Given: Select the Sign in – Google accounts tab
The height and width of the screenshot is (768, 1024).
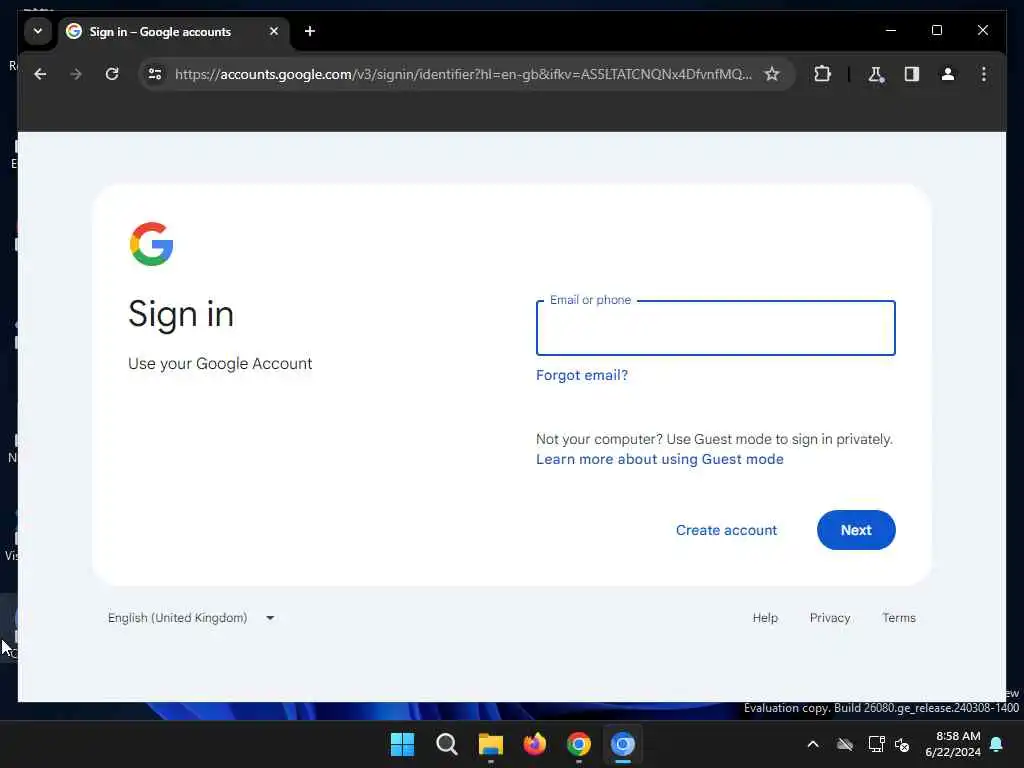Looking at the screenshot, I should (x=174, y=31).
